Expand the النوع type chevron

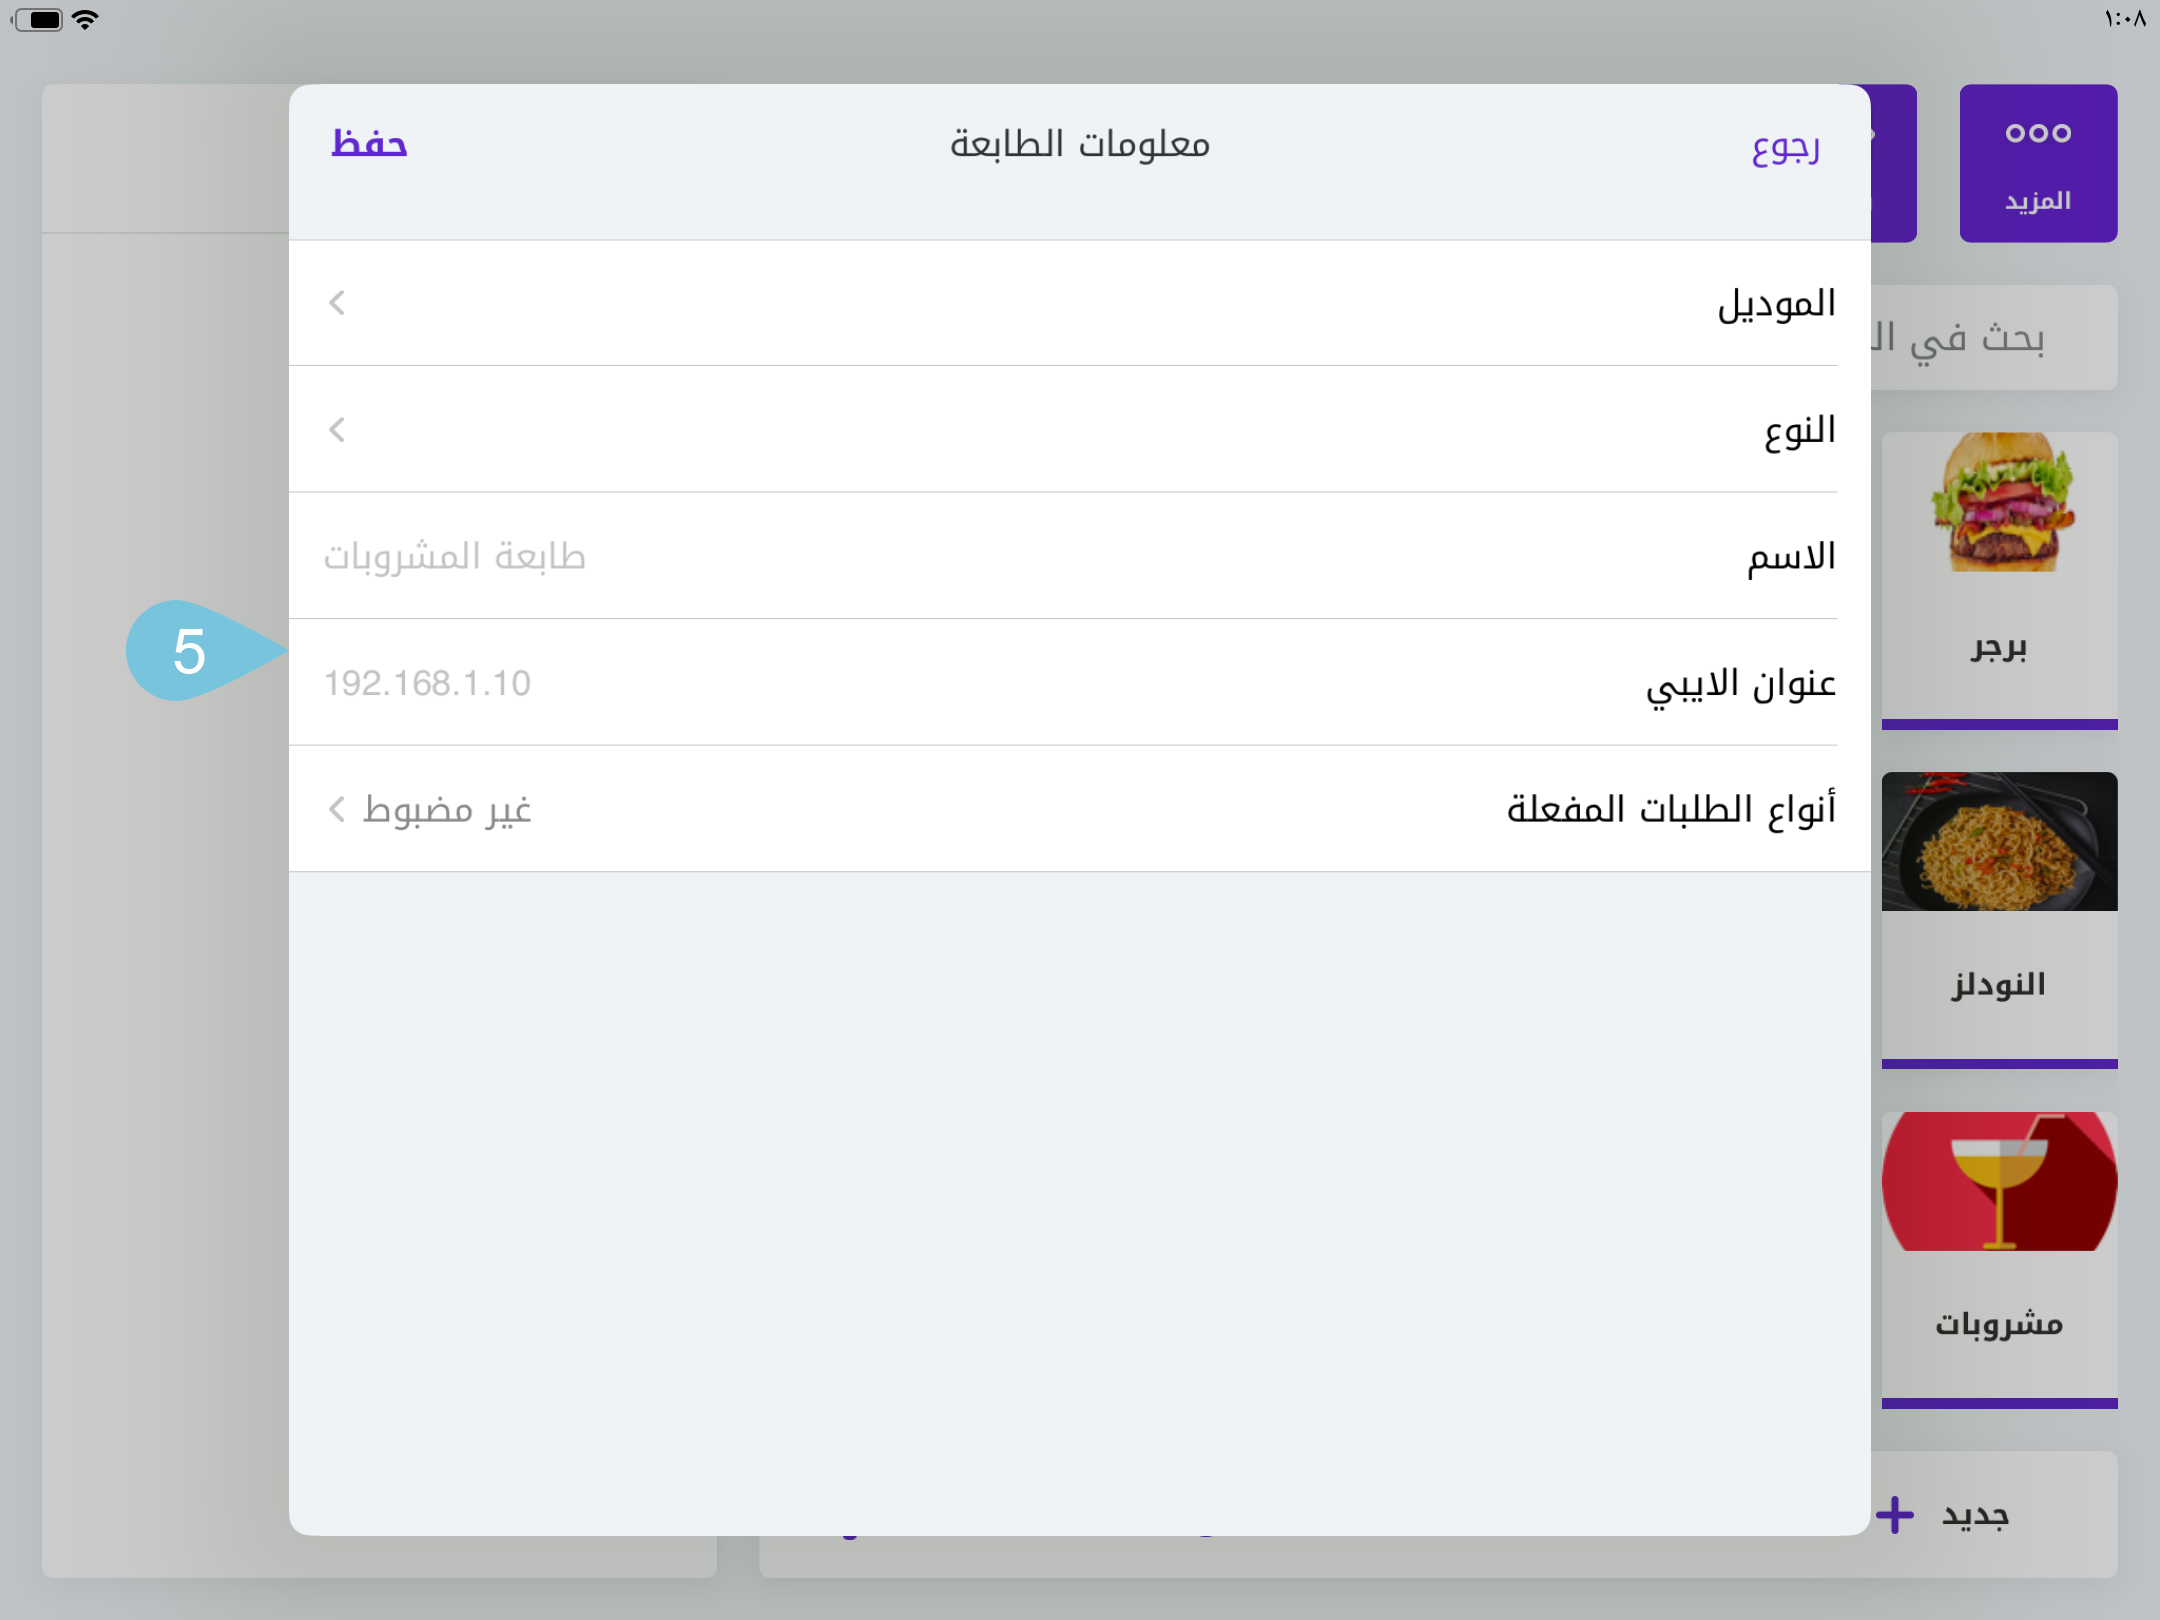337,430
